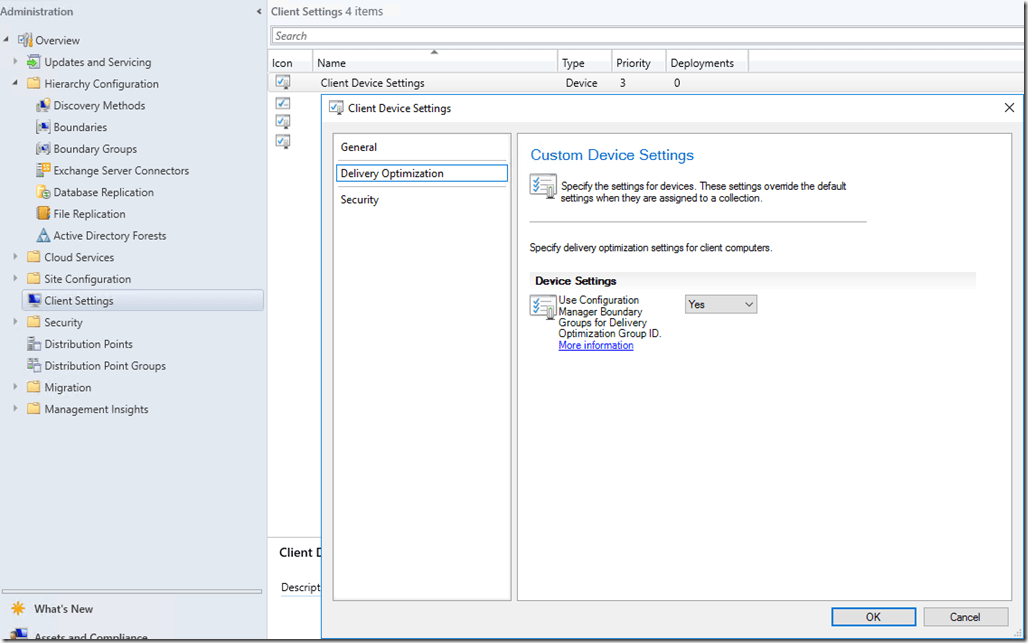Click the Database Replication icon
Viewport: 1028px width, 643px height.
pyautogui.click(x=43, y=193)
